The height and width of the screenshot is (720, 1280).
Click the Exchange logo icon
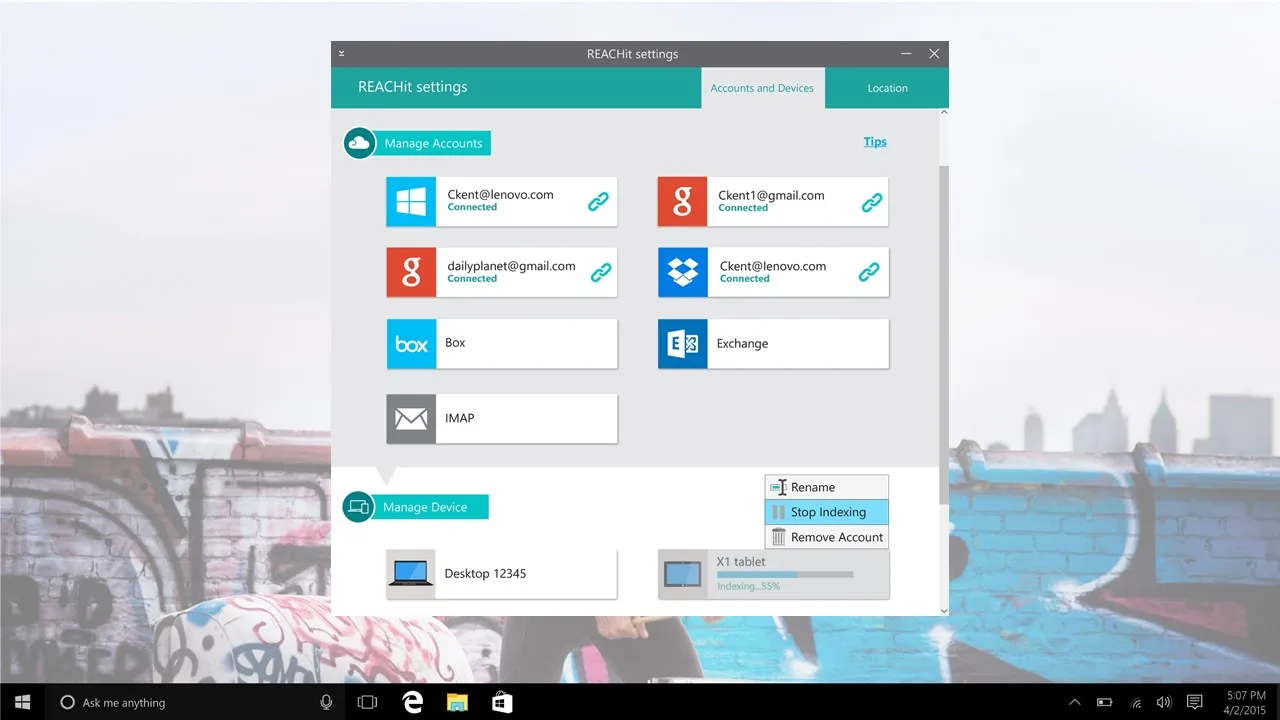point(682,344)
